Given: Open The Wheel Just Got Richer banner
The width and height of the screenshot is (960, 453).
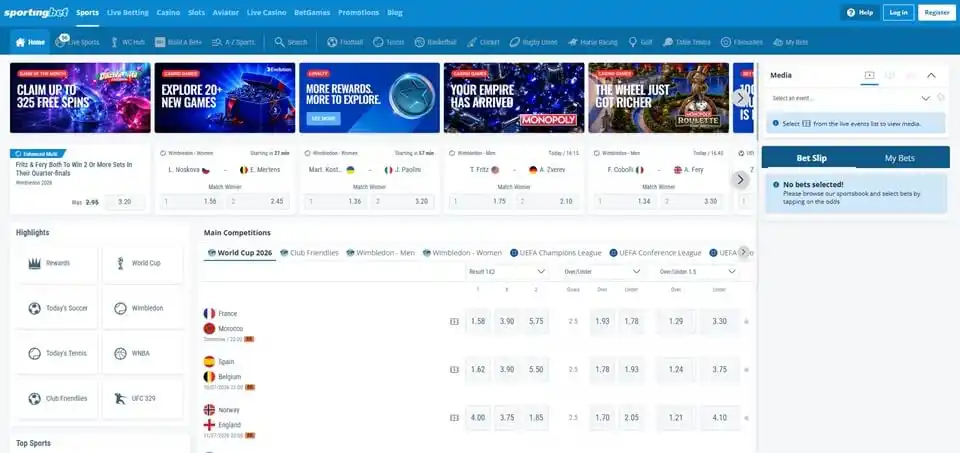Looking at the screenshot, I should [x=659, y=98].
